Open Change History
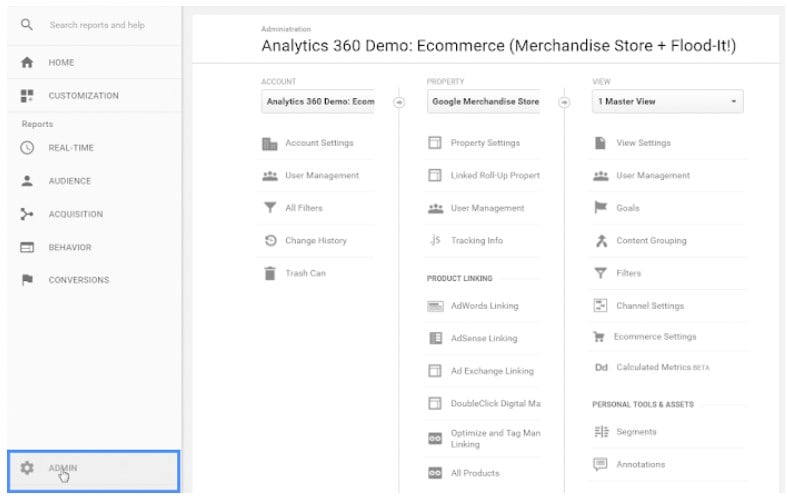The width and height of the screenshot is (788, 496). [316, 241]
